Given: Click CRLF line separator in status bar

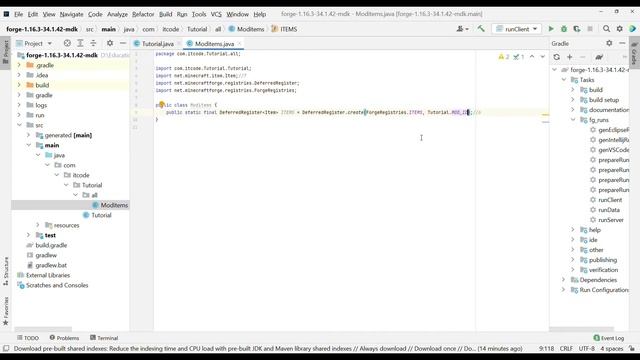Looking at the screenshot, I should click(566, 349).
